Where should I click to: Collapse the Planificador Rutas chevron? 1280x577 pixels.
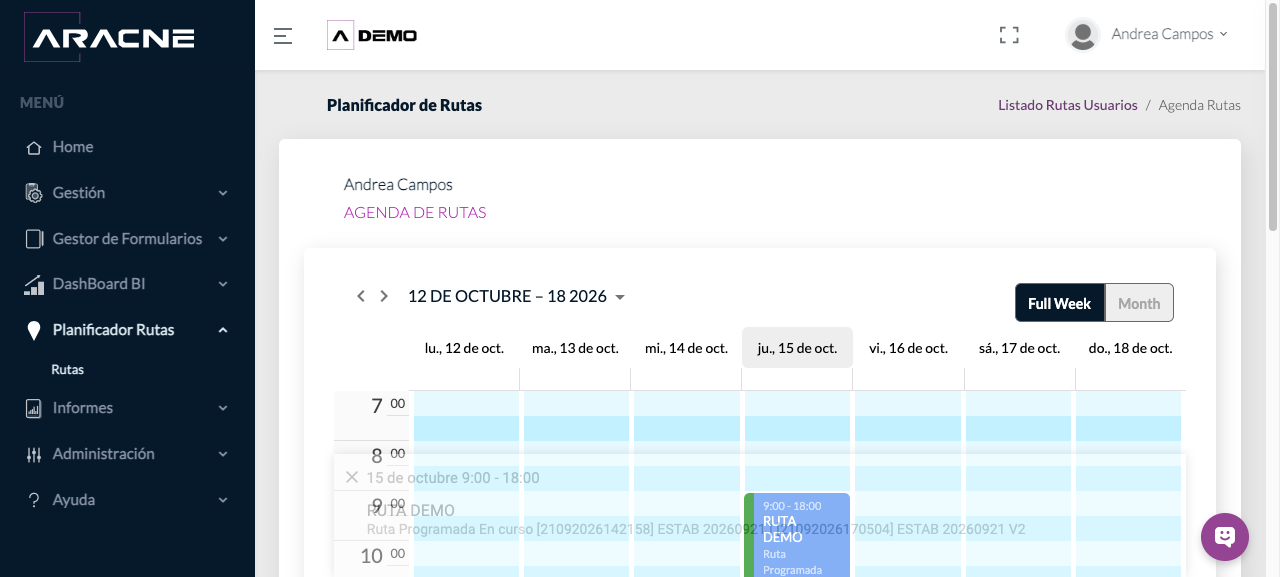coord(223,330)
